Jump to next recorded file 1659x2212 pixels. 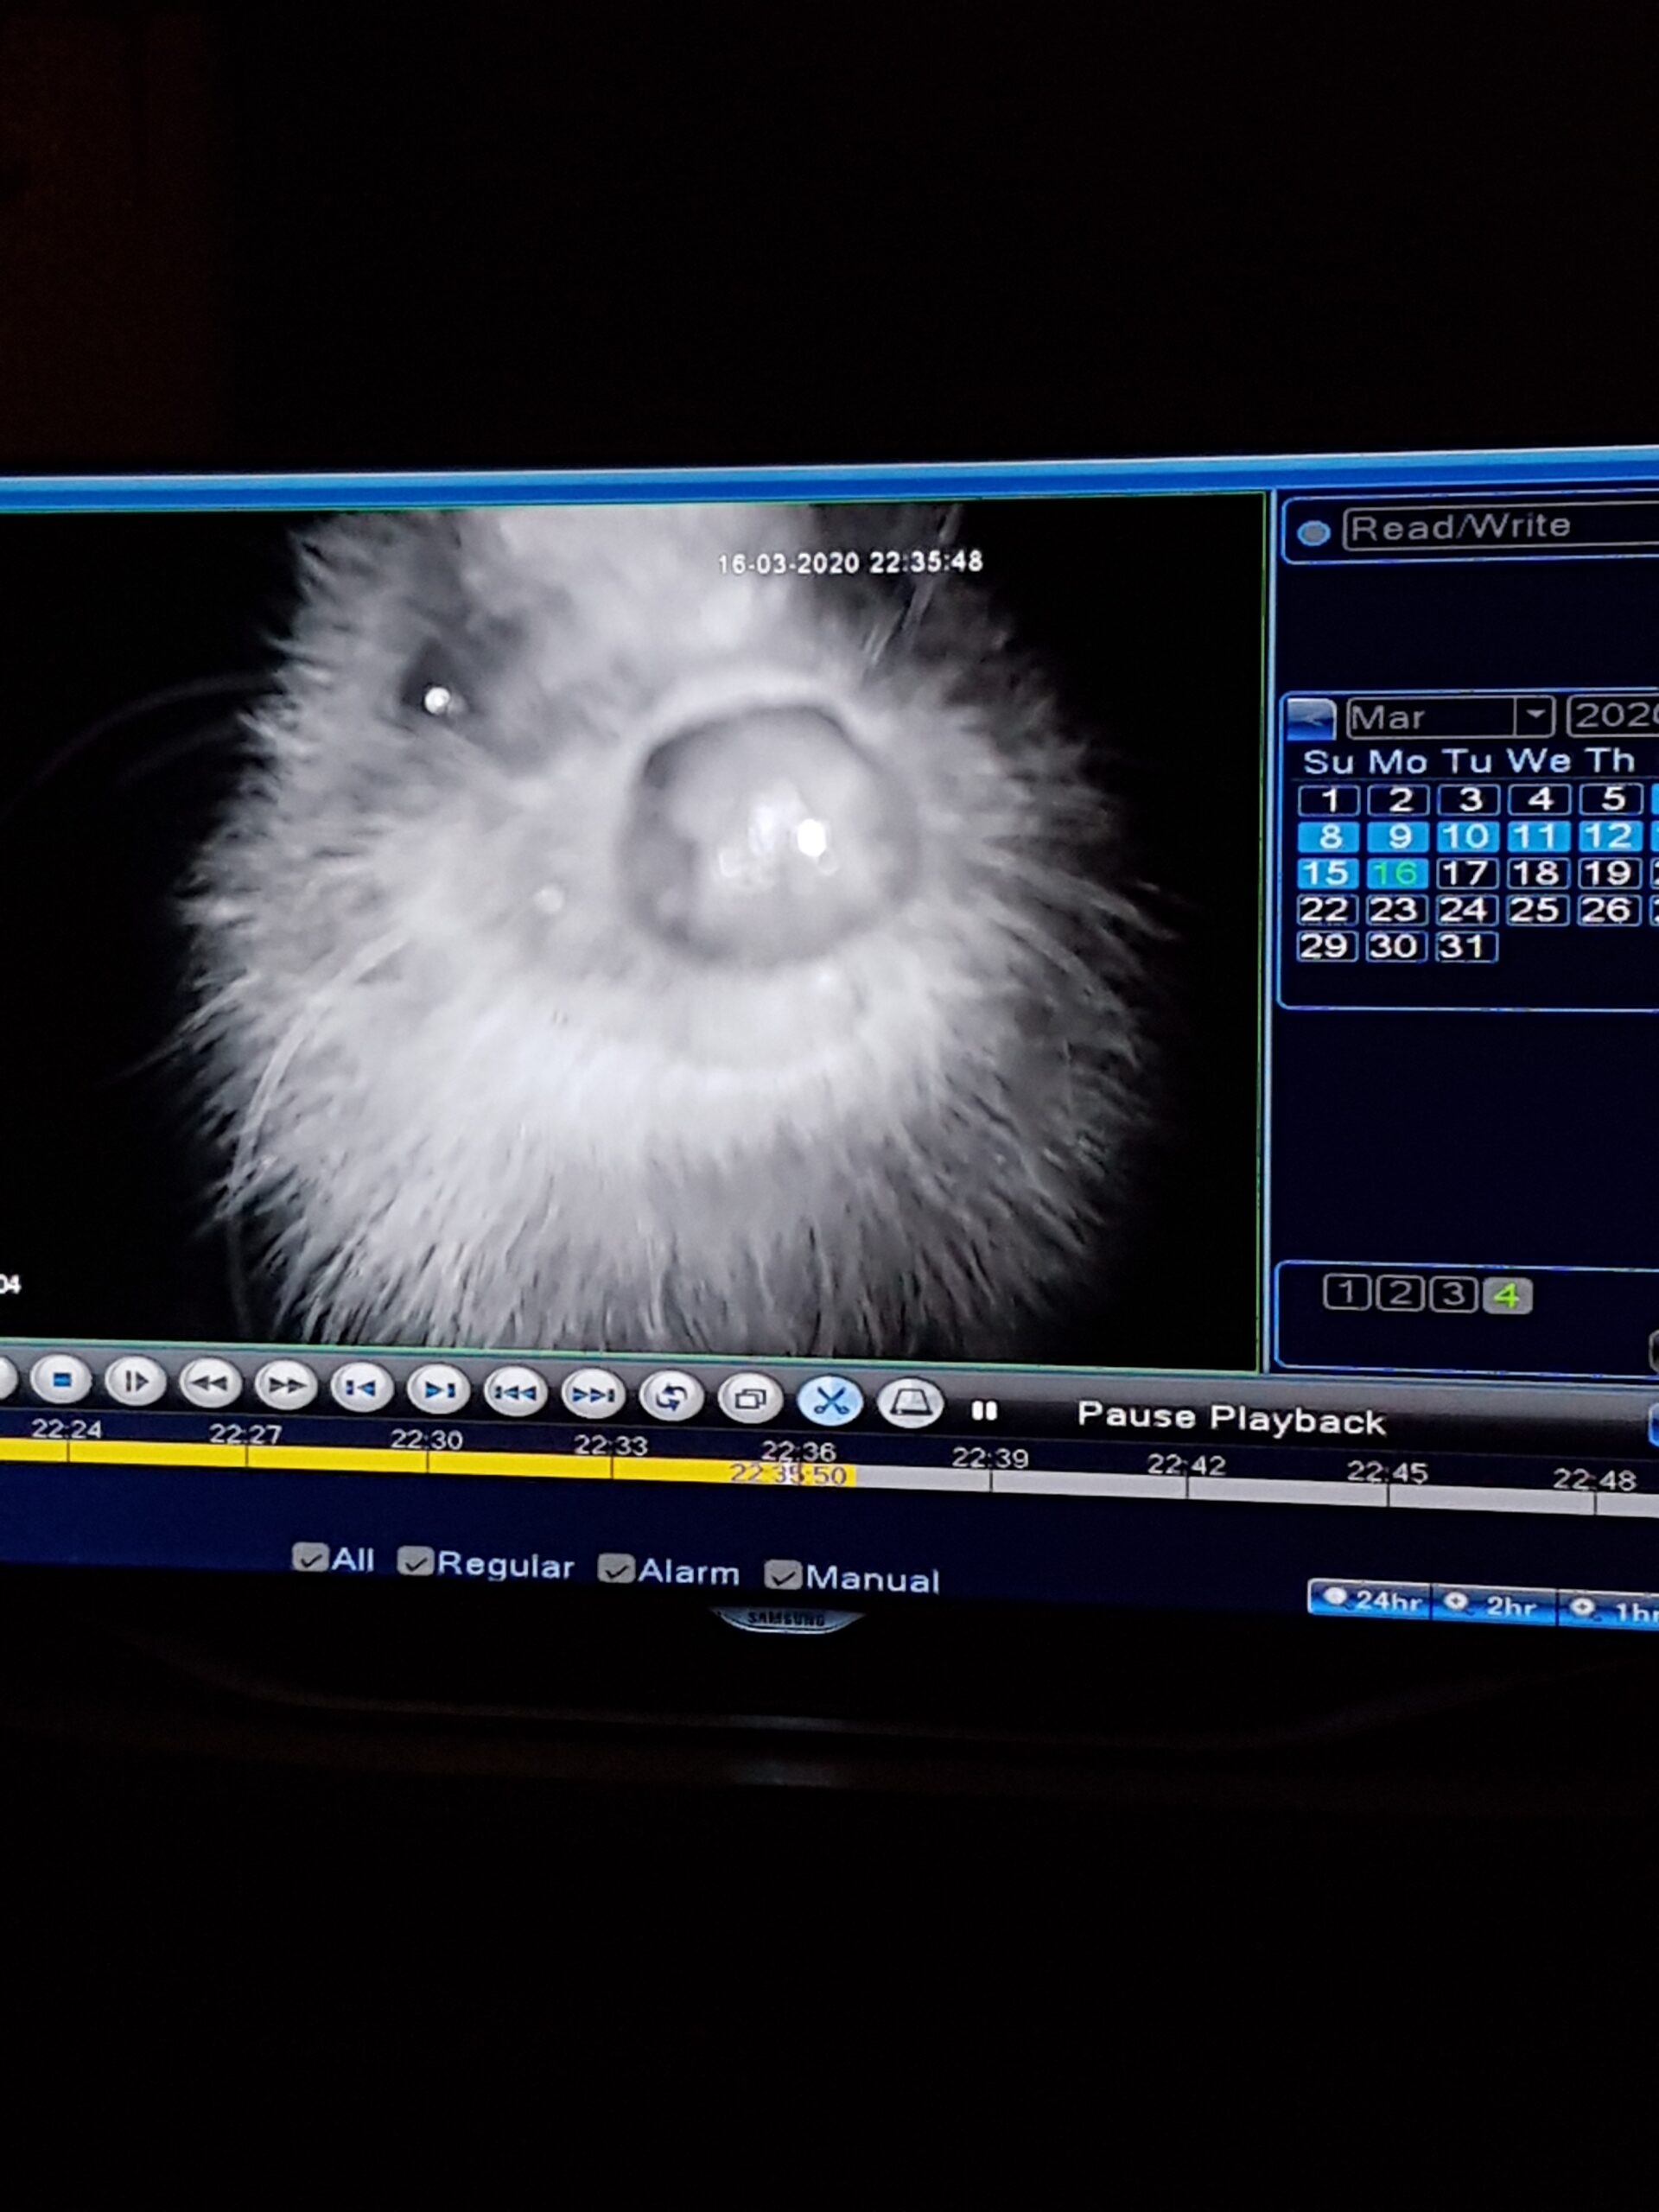coord(593,1395)
